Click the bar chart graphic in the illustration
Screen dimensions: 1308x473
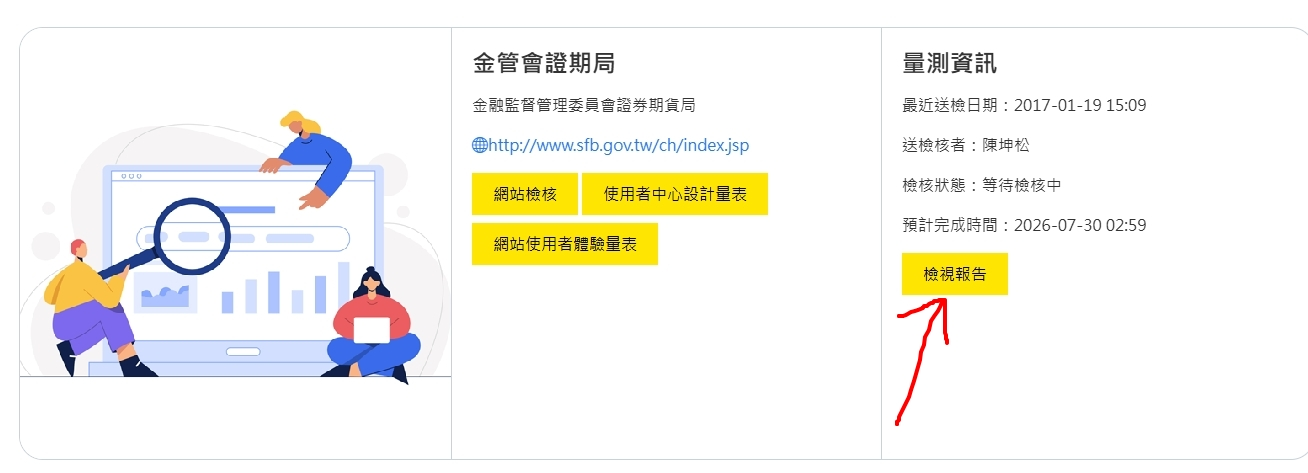(286, 288)
